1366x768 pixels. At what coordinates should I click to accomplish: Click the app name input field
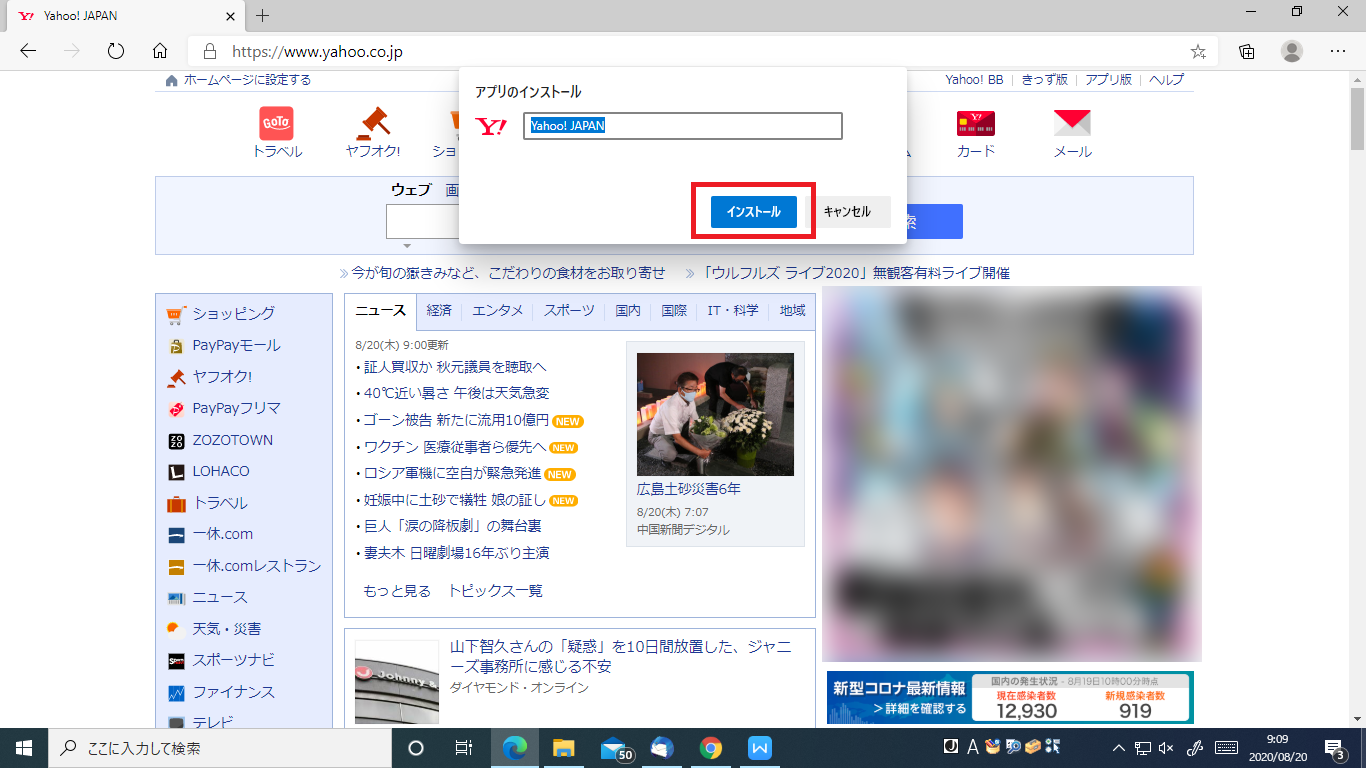(x=683, y=126)
